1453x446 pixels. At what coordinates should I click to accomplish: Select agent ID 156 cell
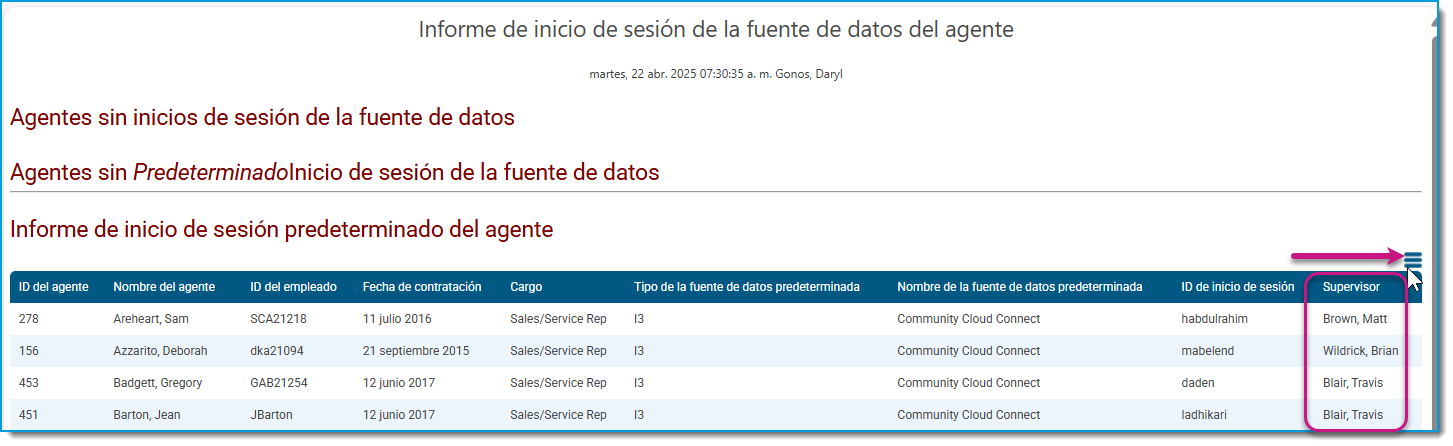coord(28,351)
